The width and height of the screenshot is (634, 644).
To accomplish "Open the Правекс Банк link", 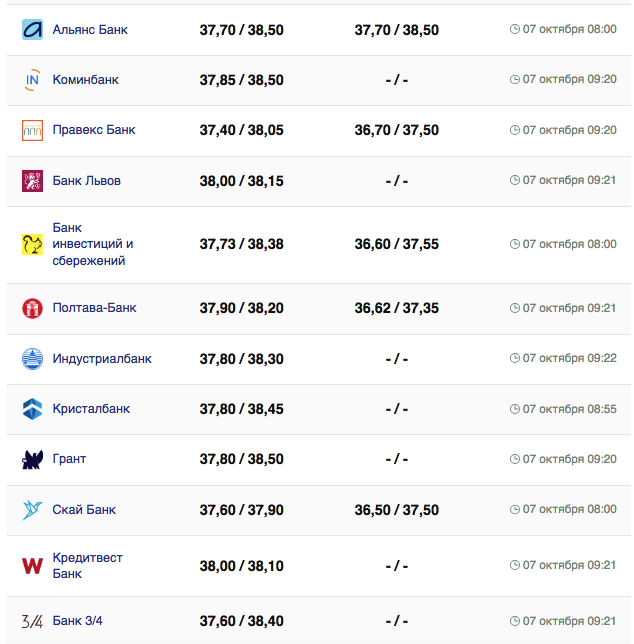I will coord(94,130).
